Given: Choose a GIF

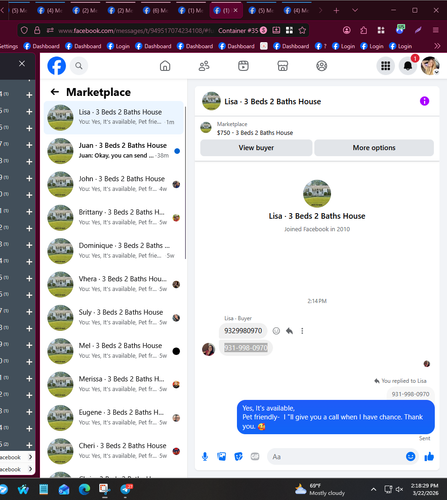Looking at the screenshot, I should pyautogui.click(x=255, y=457).
